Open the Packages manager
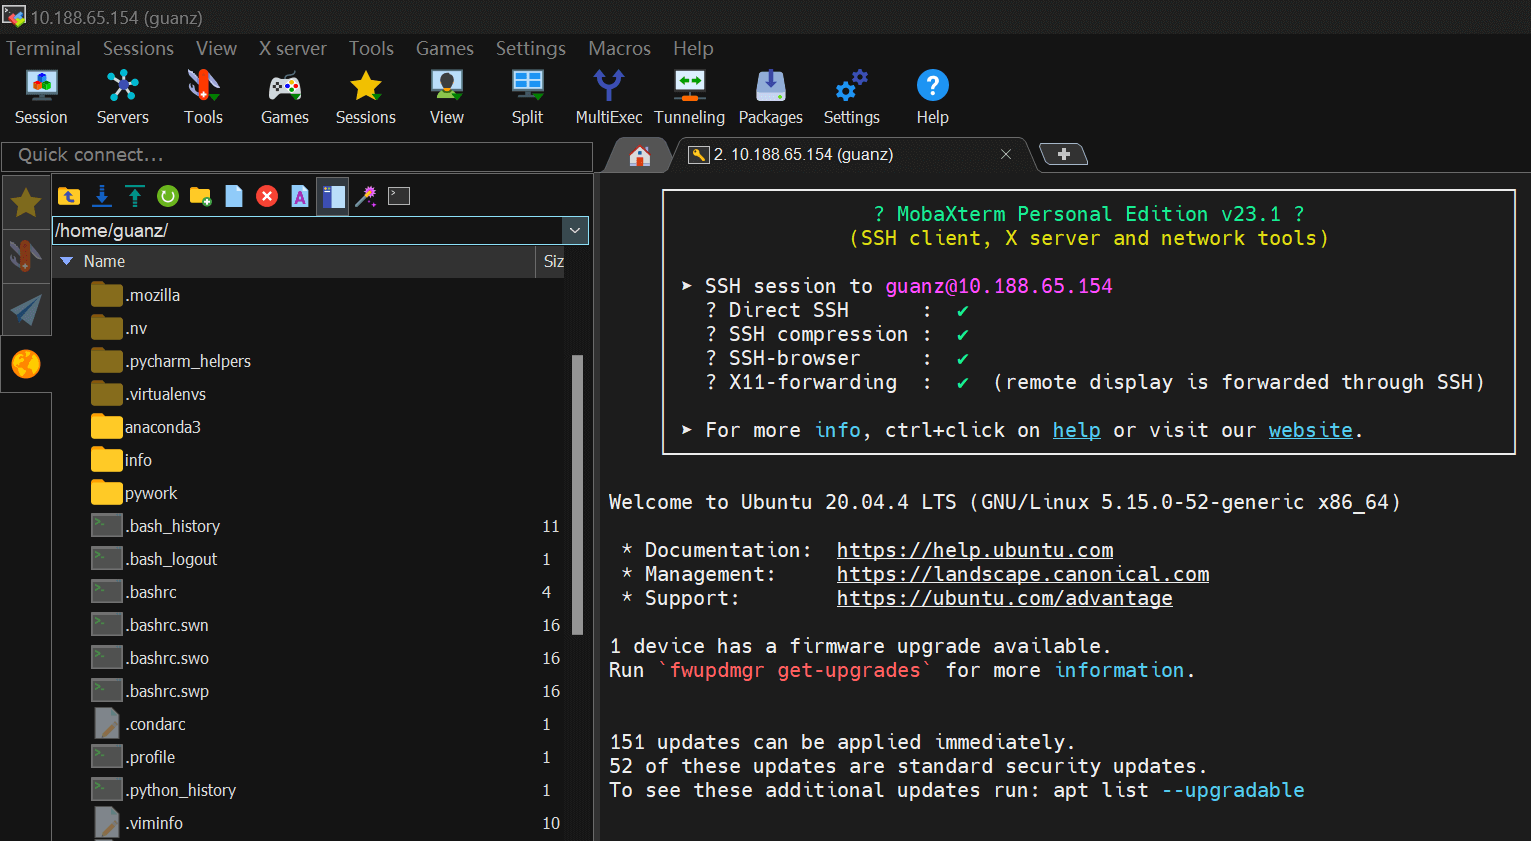 click(x=770, y=97)
